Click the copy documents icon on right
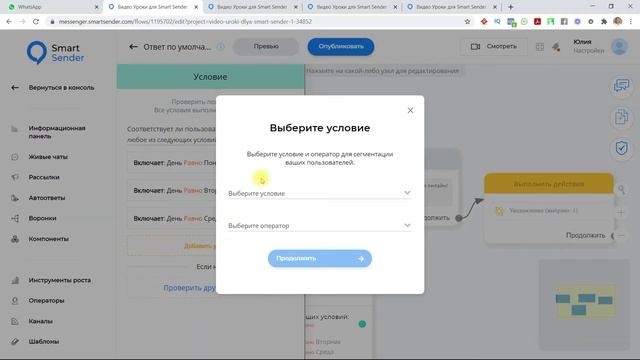 pyautogui.click(x=621, y=117)
